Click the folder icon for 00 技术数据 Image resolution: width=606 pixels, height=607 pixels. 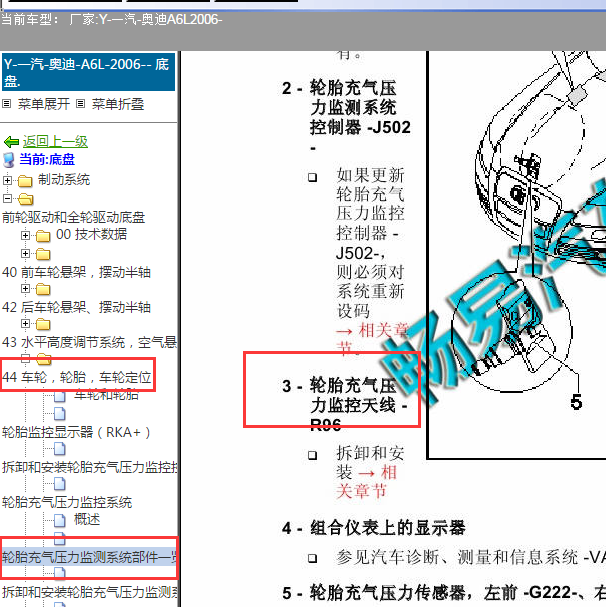[43, 235]
